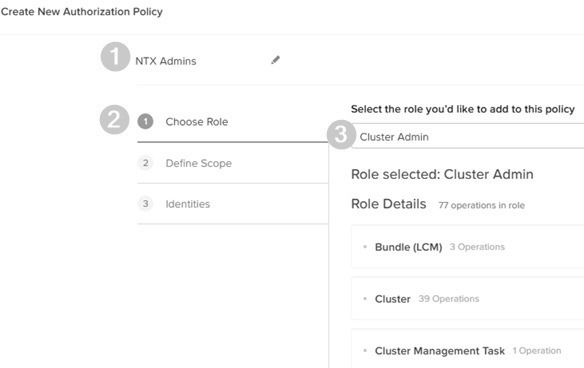
Task: Expand the Cluster Management Task group
Action: (x=468, y=349)
